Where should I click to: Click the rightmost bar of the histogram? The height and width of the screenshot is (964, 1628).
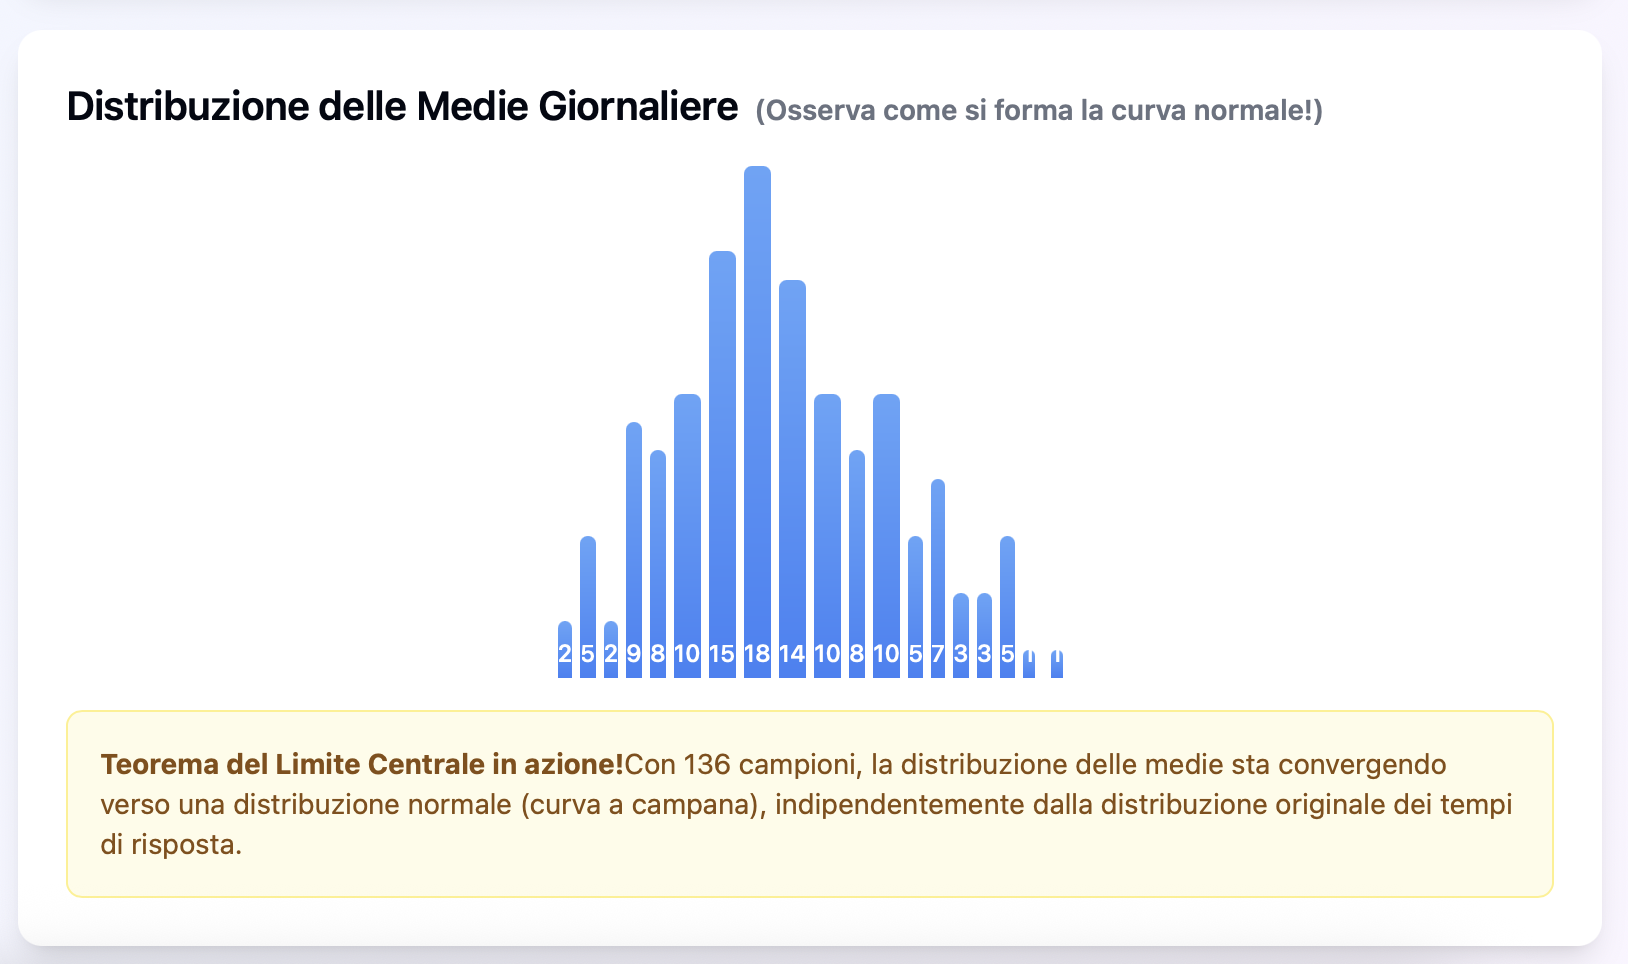pos(1057,664)
